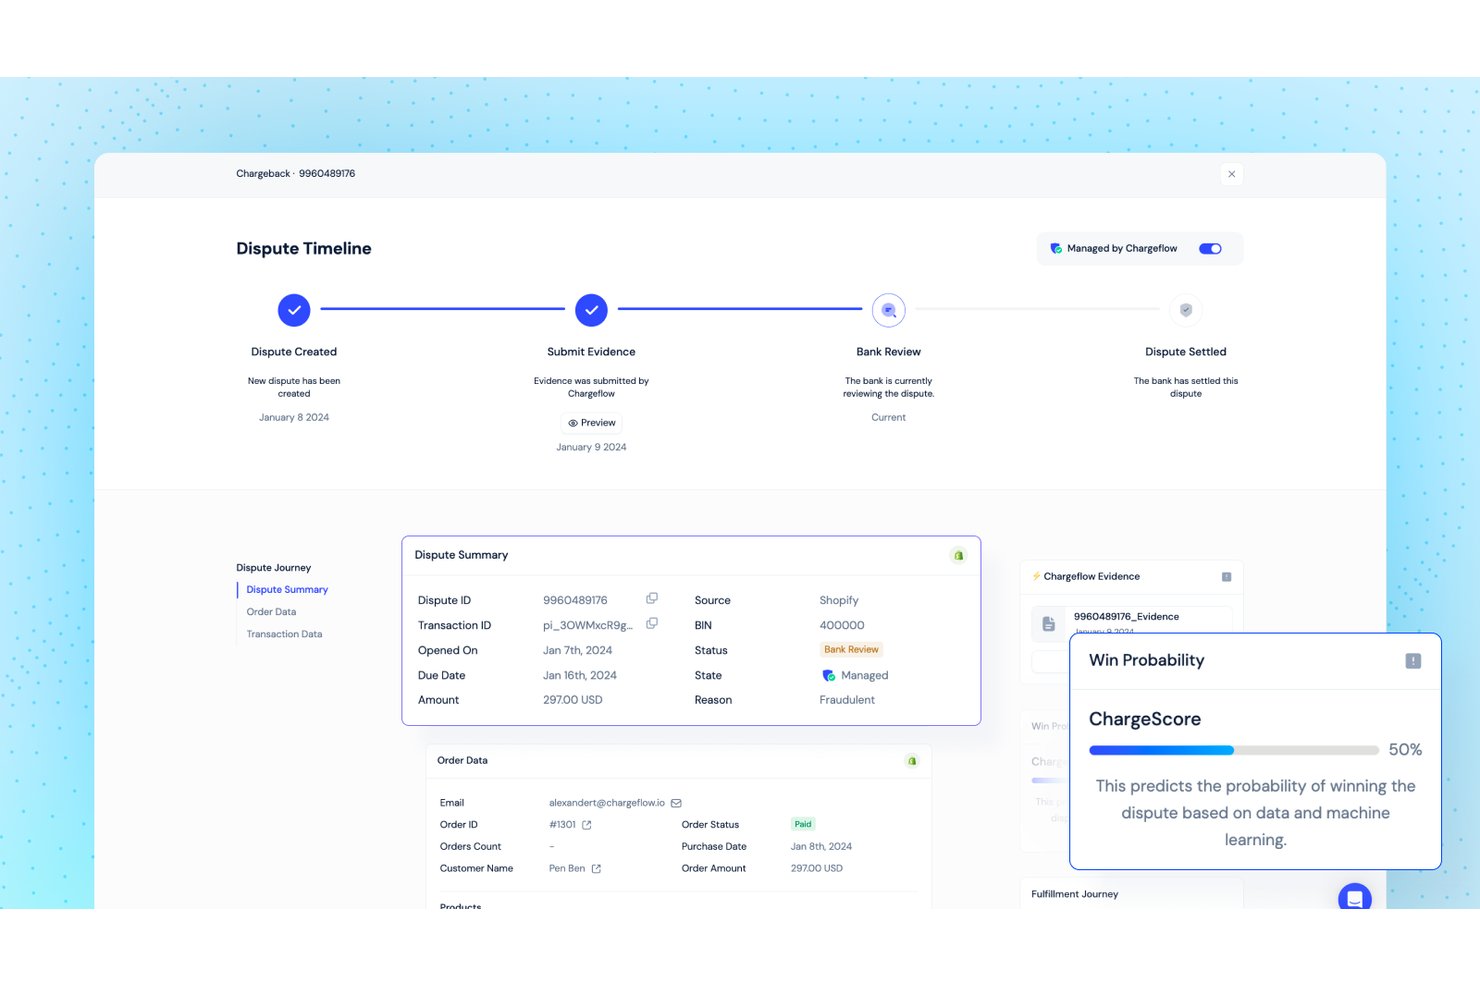Select the Dispute Created checkmark step
This screenshot has width=1480, height=987.
coord(294,310)
